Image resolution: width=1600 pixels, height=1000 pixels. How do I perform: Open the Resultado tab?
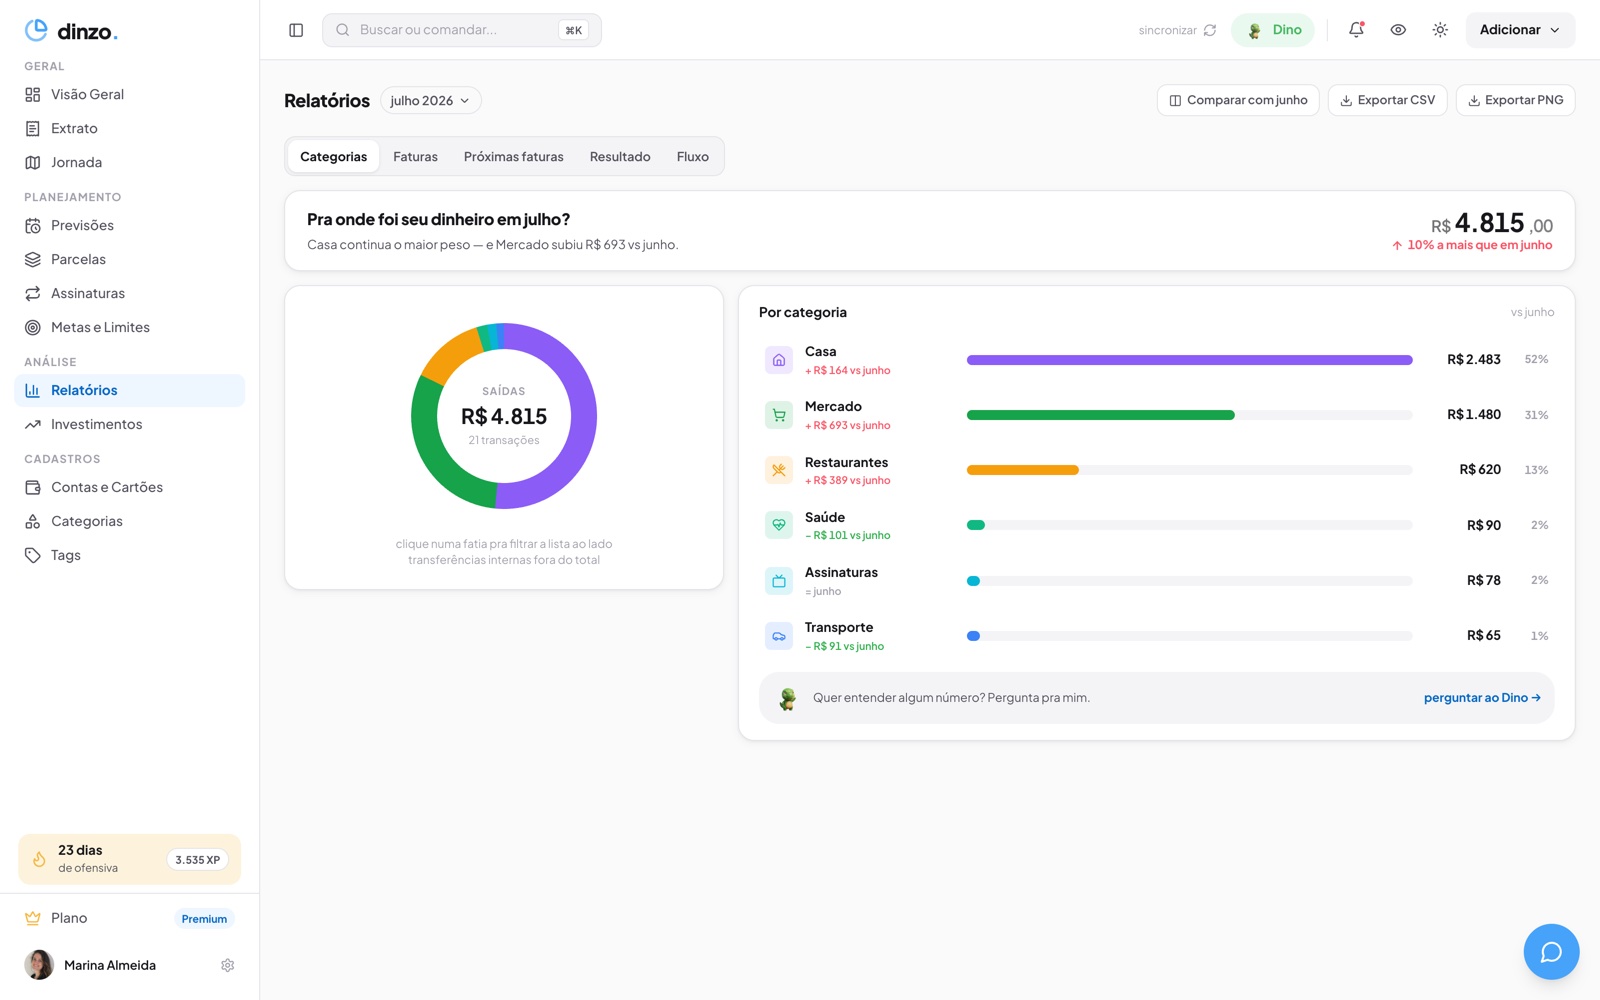click(620, 156)
